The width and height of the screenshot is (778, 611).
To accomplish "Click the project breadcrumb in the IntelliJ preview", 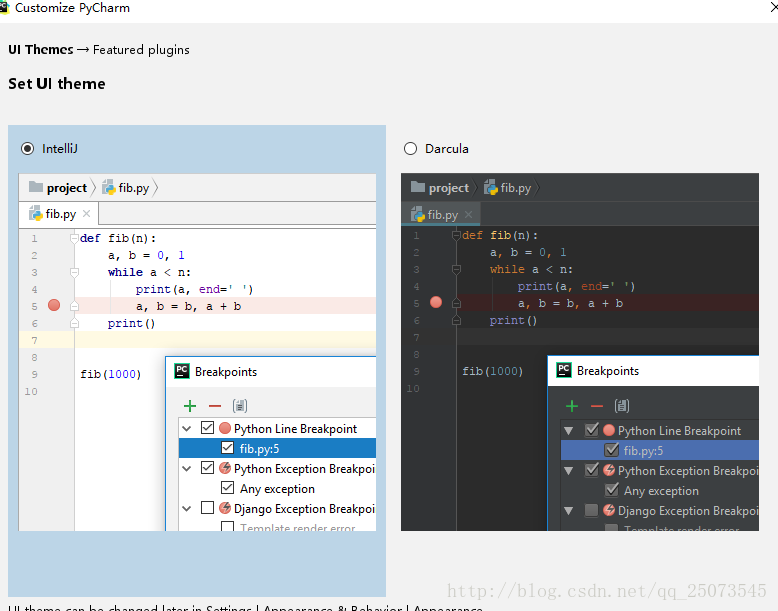I will [x=66, y=188].
